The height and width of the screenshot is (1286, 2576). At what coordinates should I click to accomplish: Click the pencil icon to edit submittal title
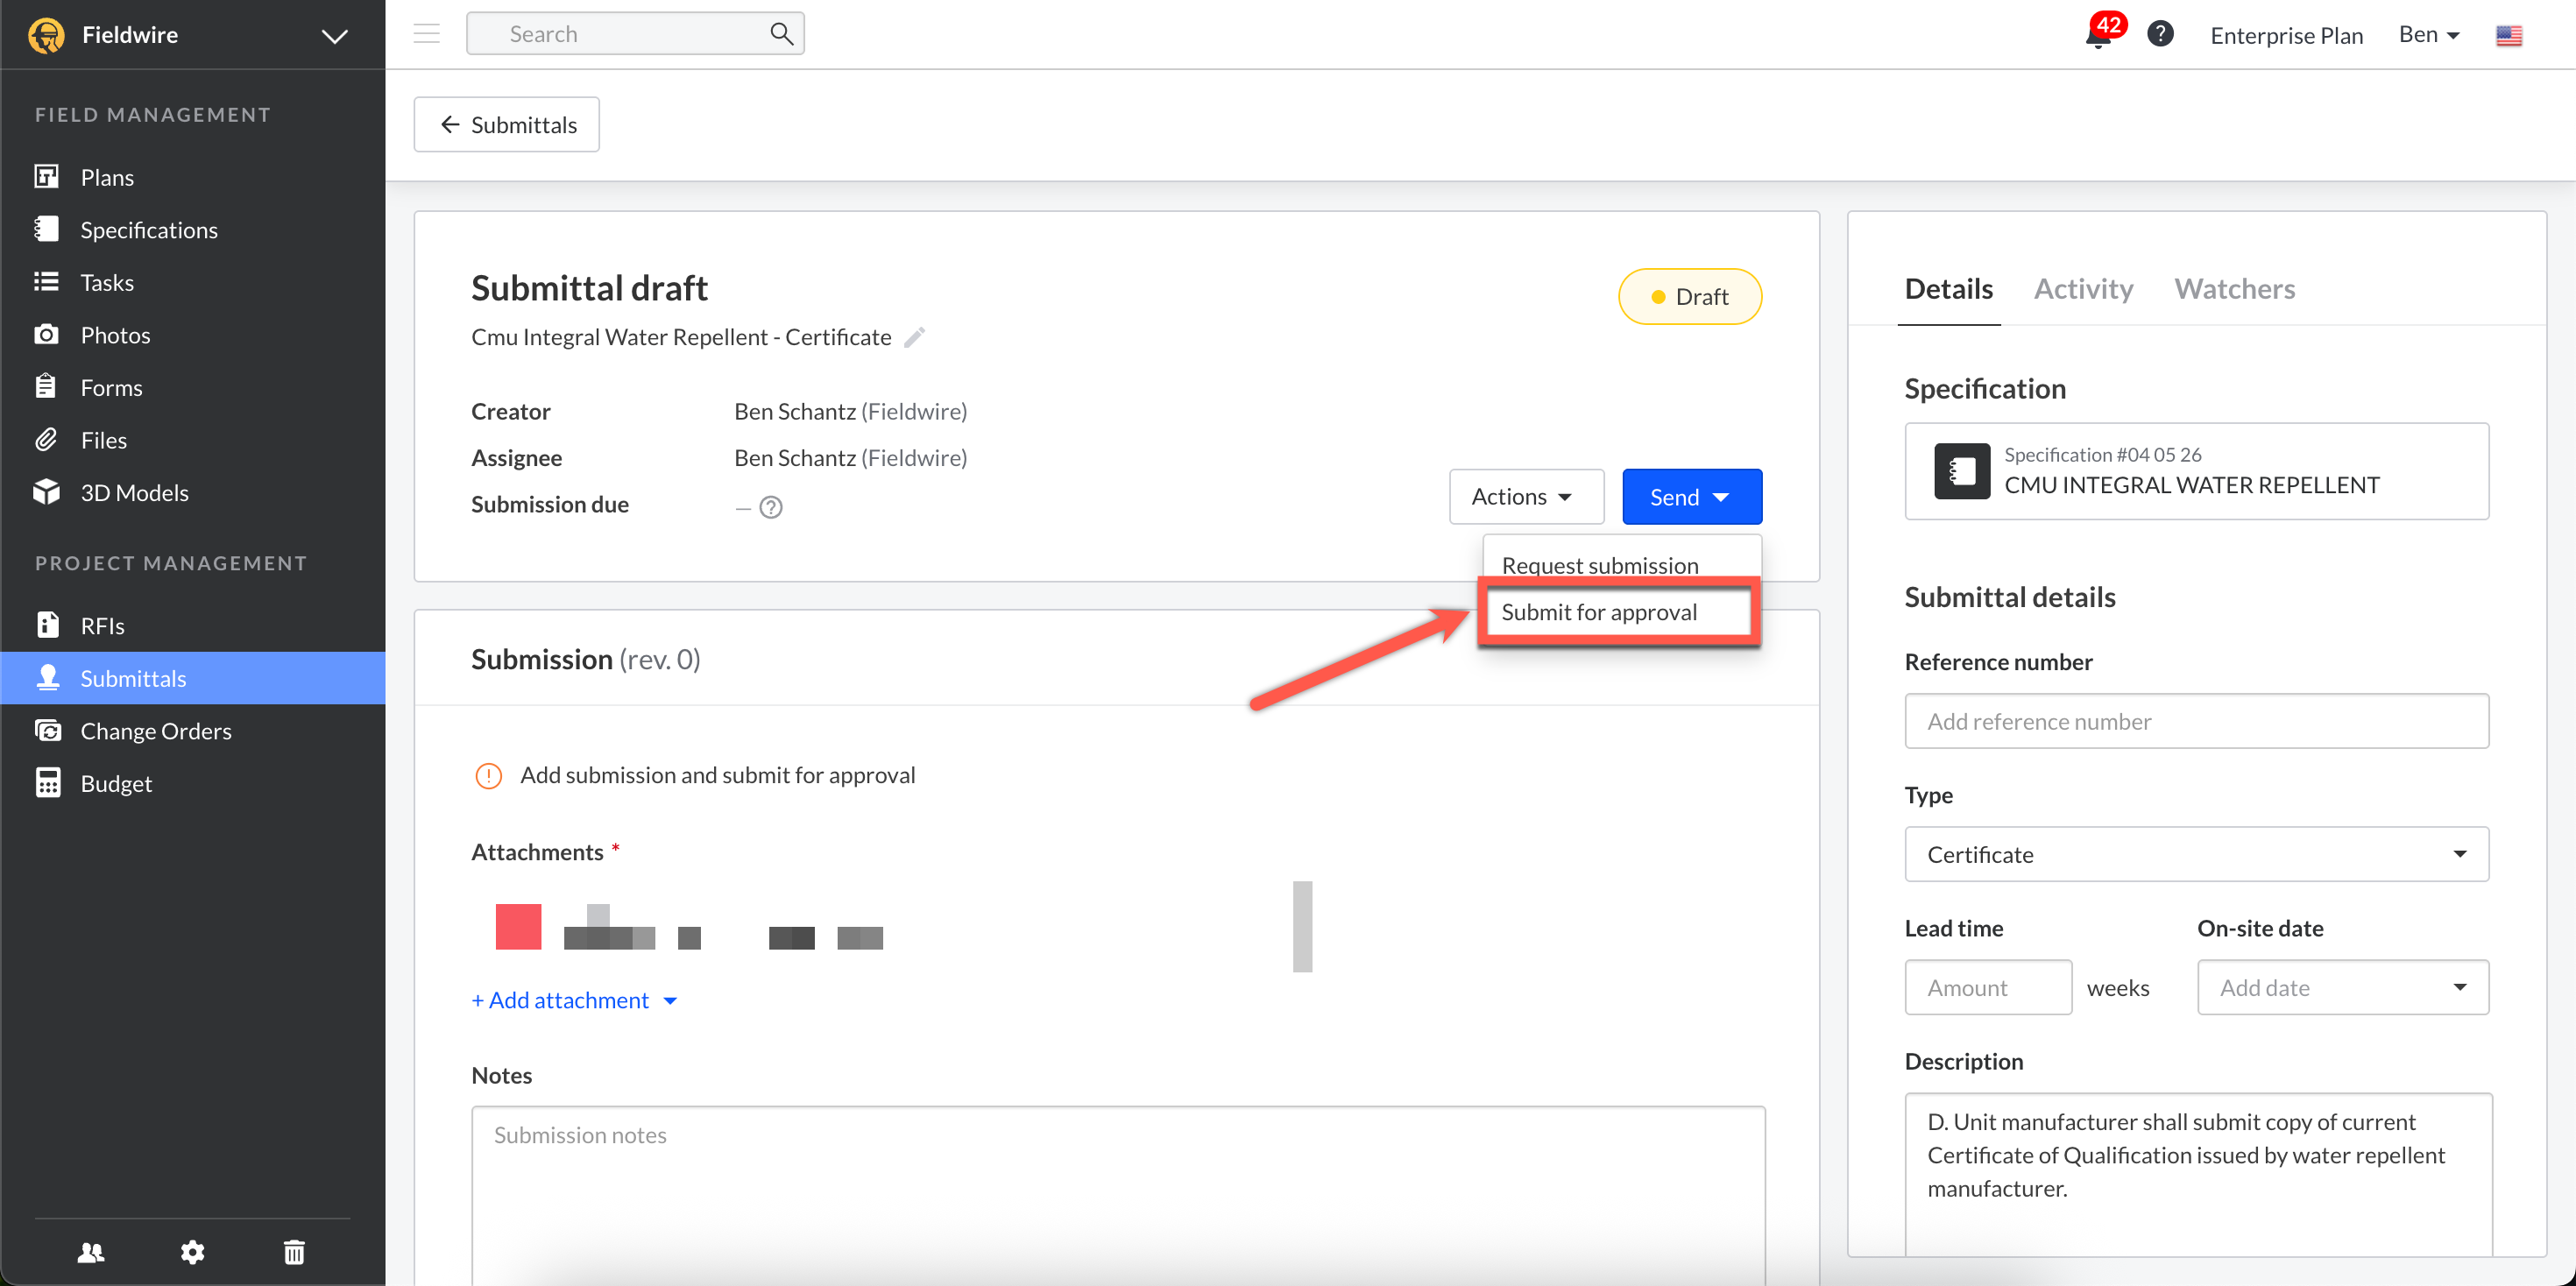tap(914, 338)
